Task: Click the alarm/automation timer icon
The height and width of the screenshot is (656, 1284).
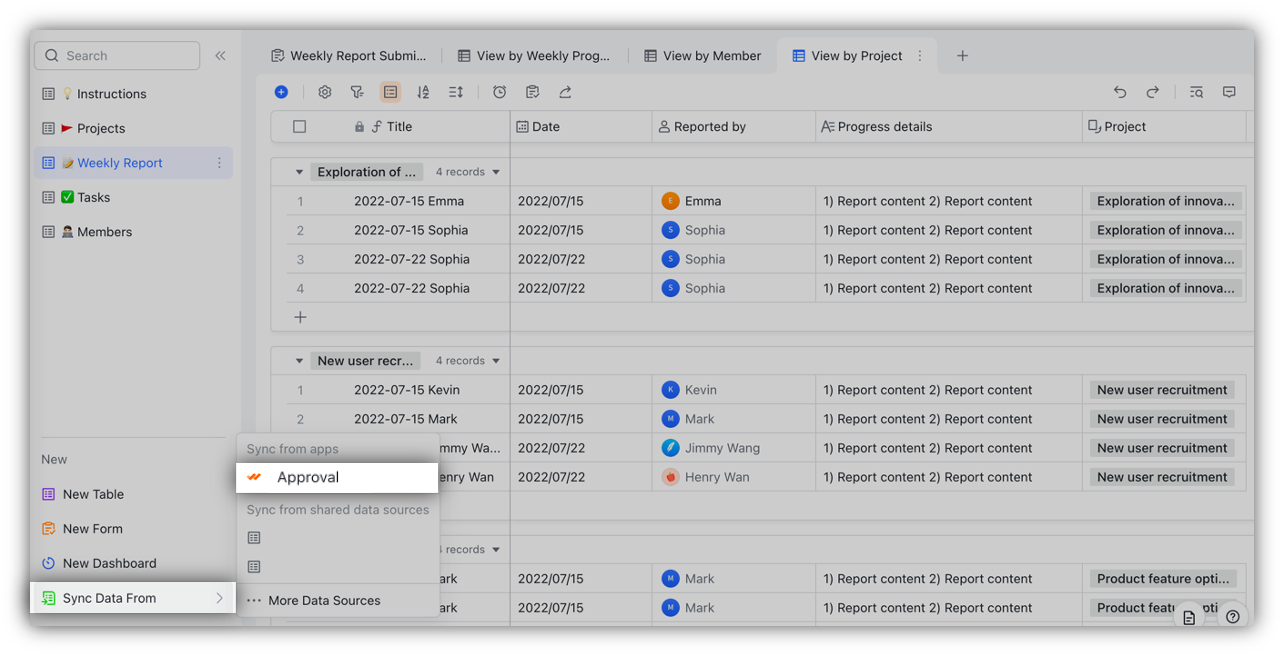Action: pos(499,91)
